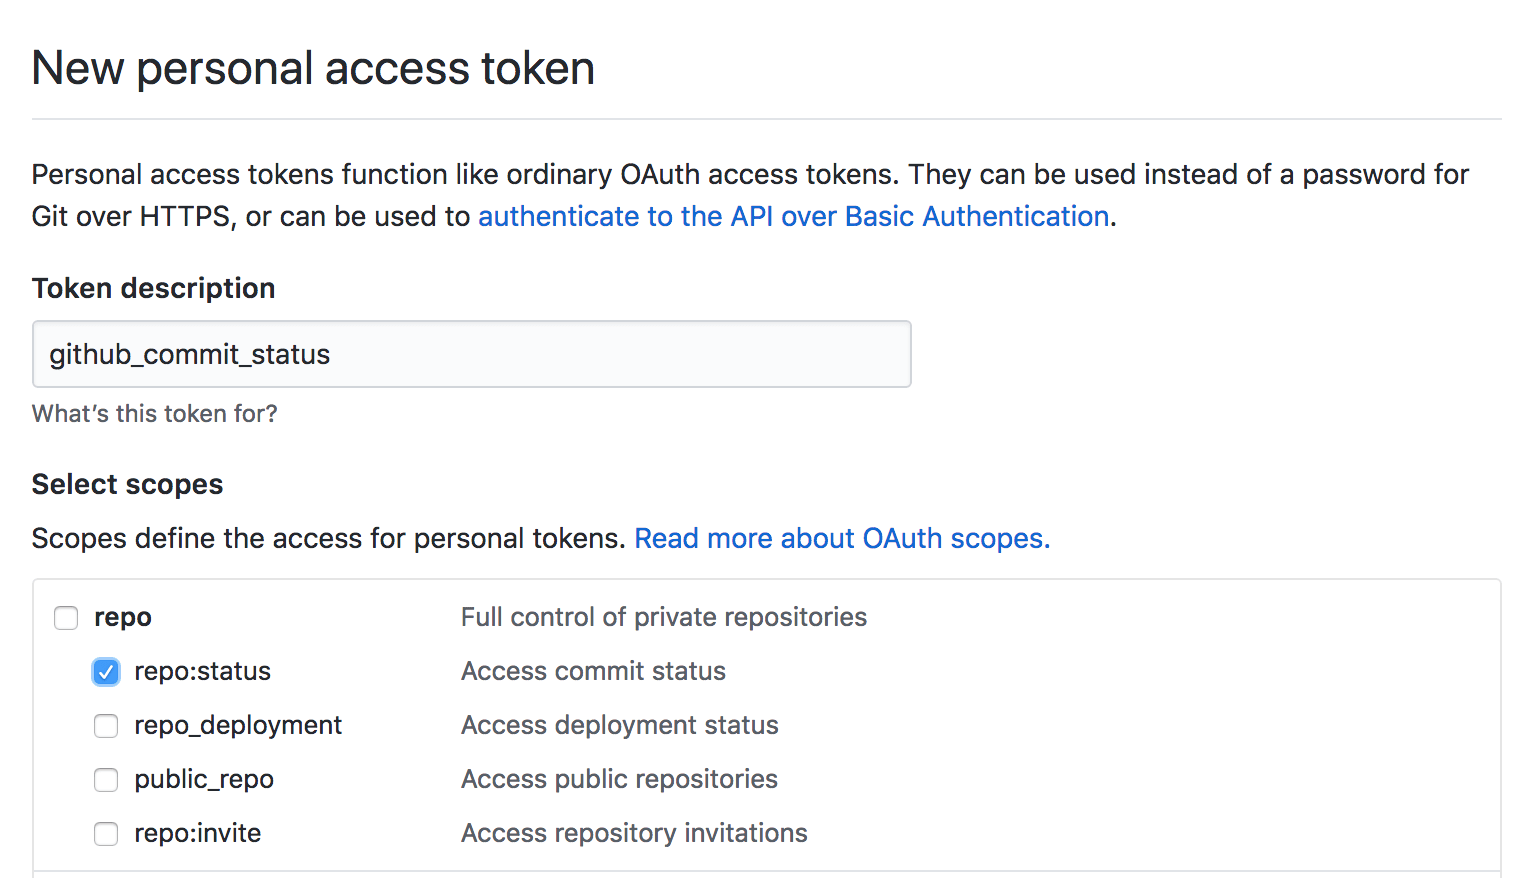Viewport: 1540px width, 878px height.
Task: Follow the Read more about OAuth scopes link
Action: pyautogui.click(x=842, y=538)
